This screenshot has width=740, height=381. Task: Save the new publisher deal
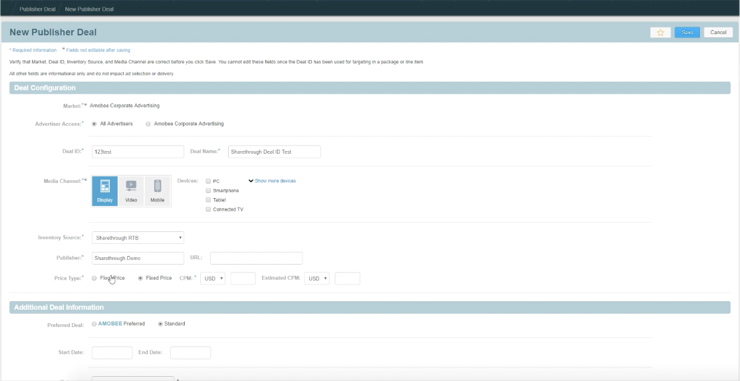pos(687,33)
